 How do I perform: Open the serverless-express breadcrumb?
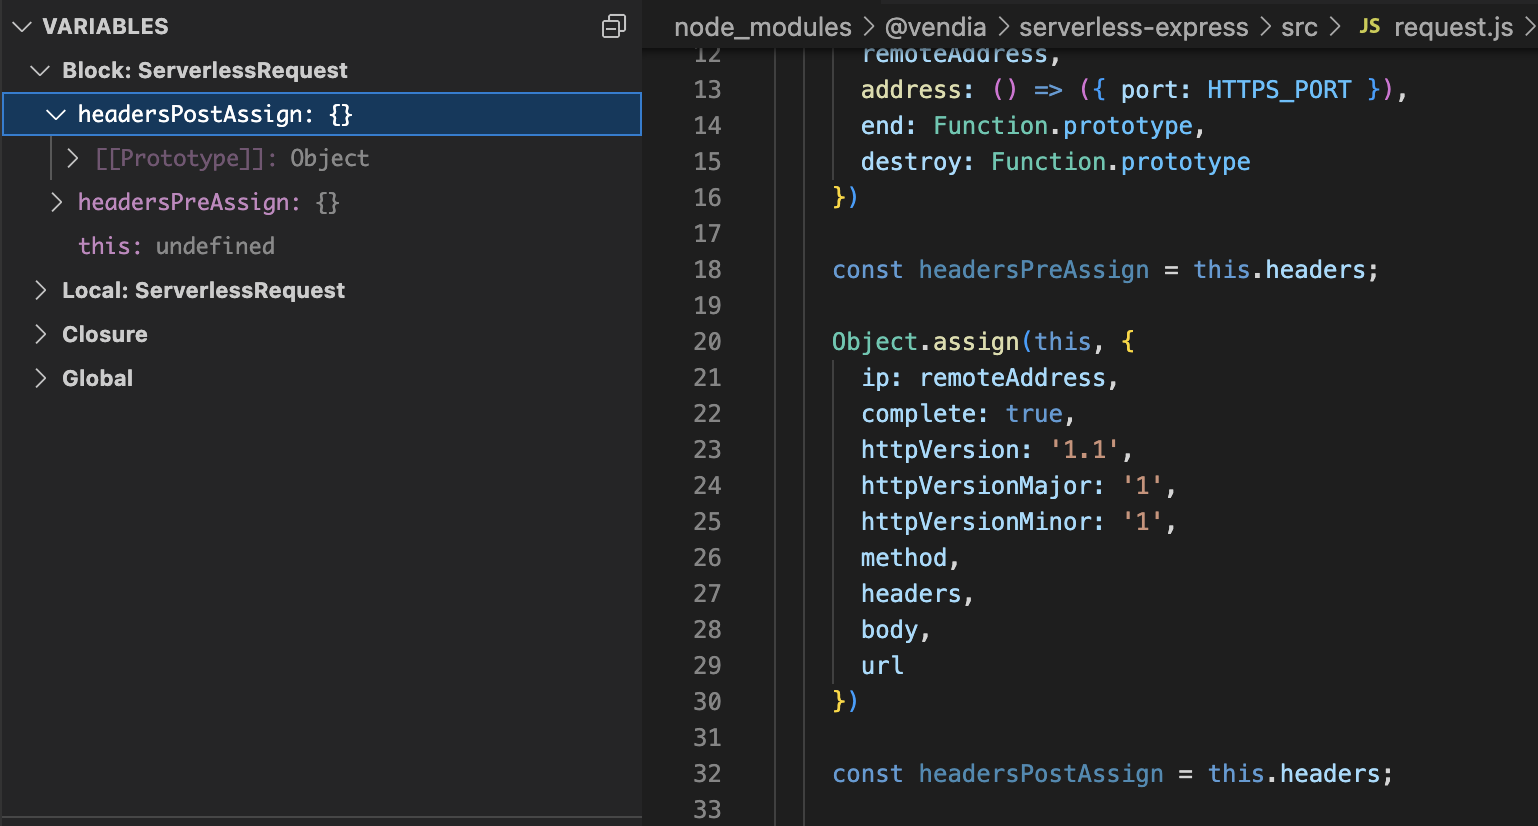1133,27
